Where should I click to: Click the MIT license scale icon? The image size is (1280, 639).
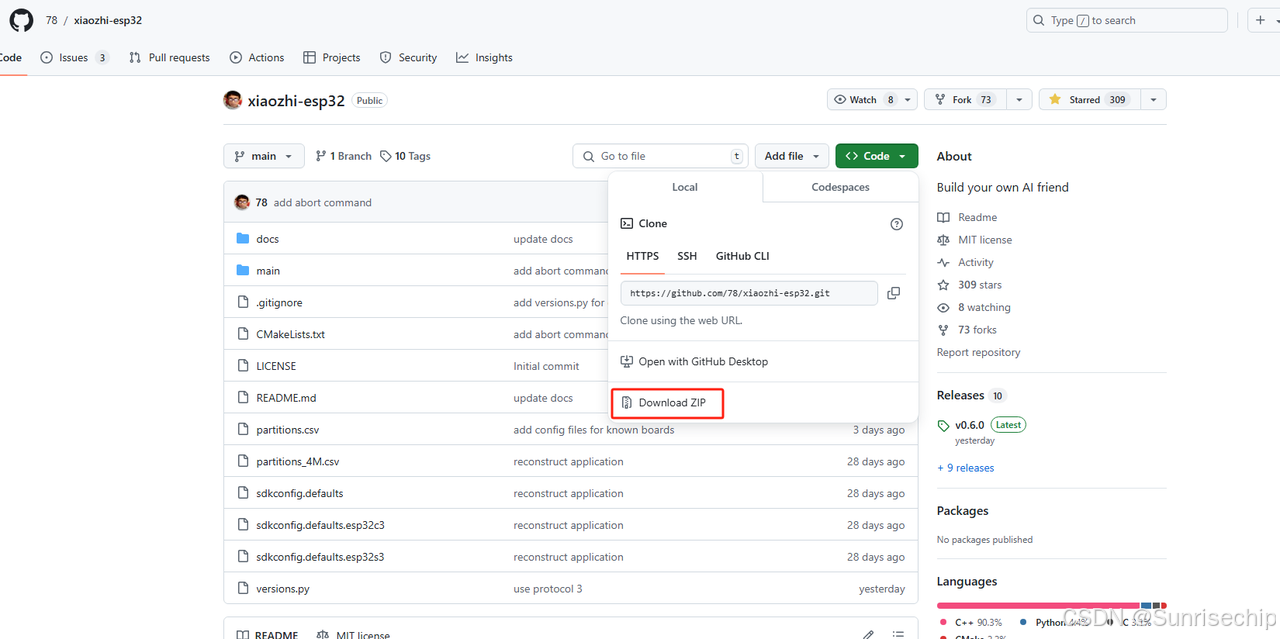[x=943, y=240]
